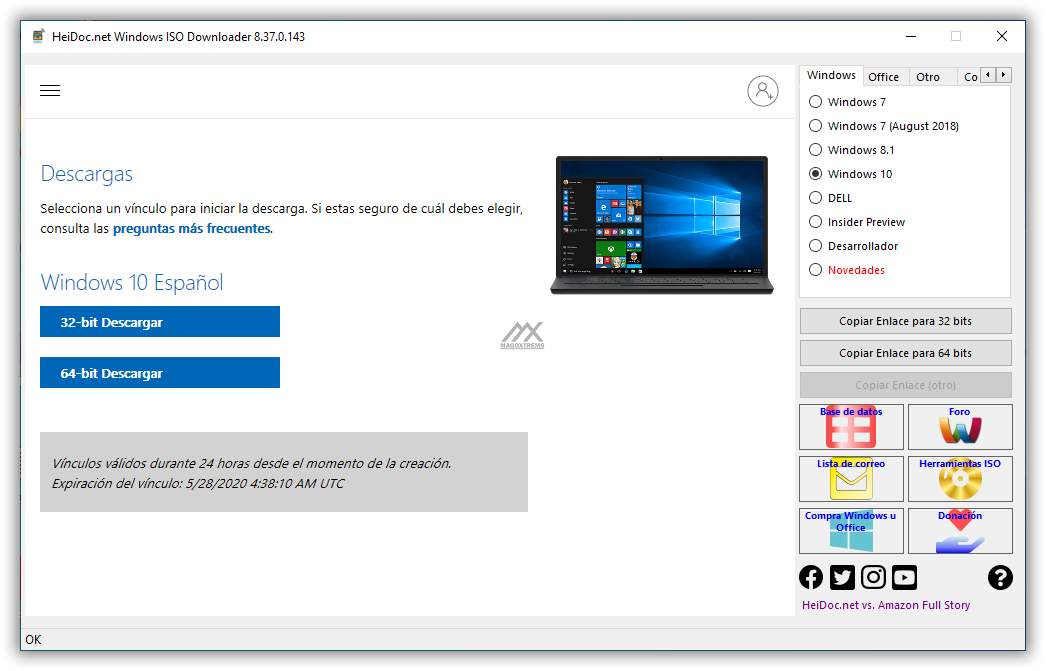
Task: Open the Lista de correo tile
Action: [851, 479]
